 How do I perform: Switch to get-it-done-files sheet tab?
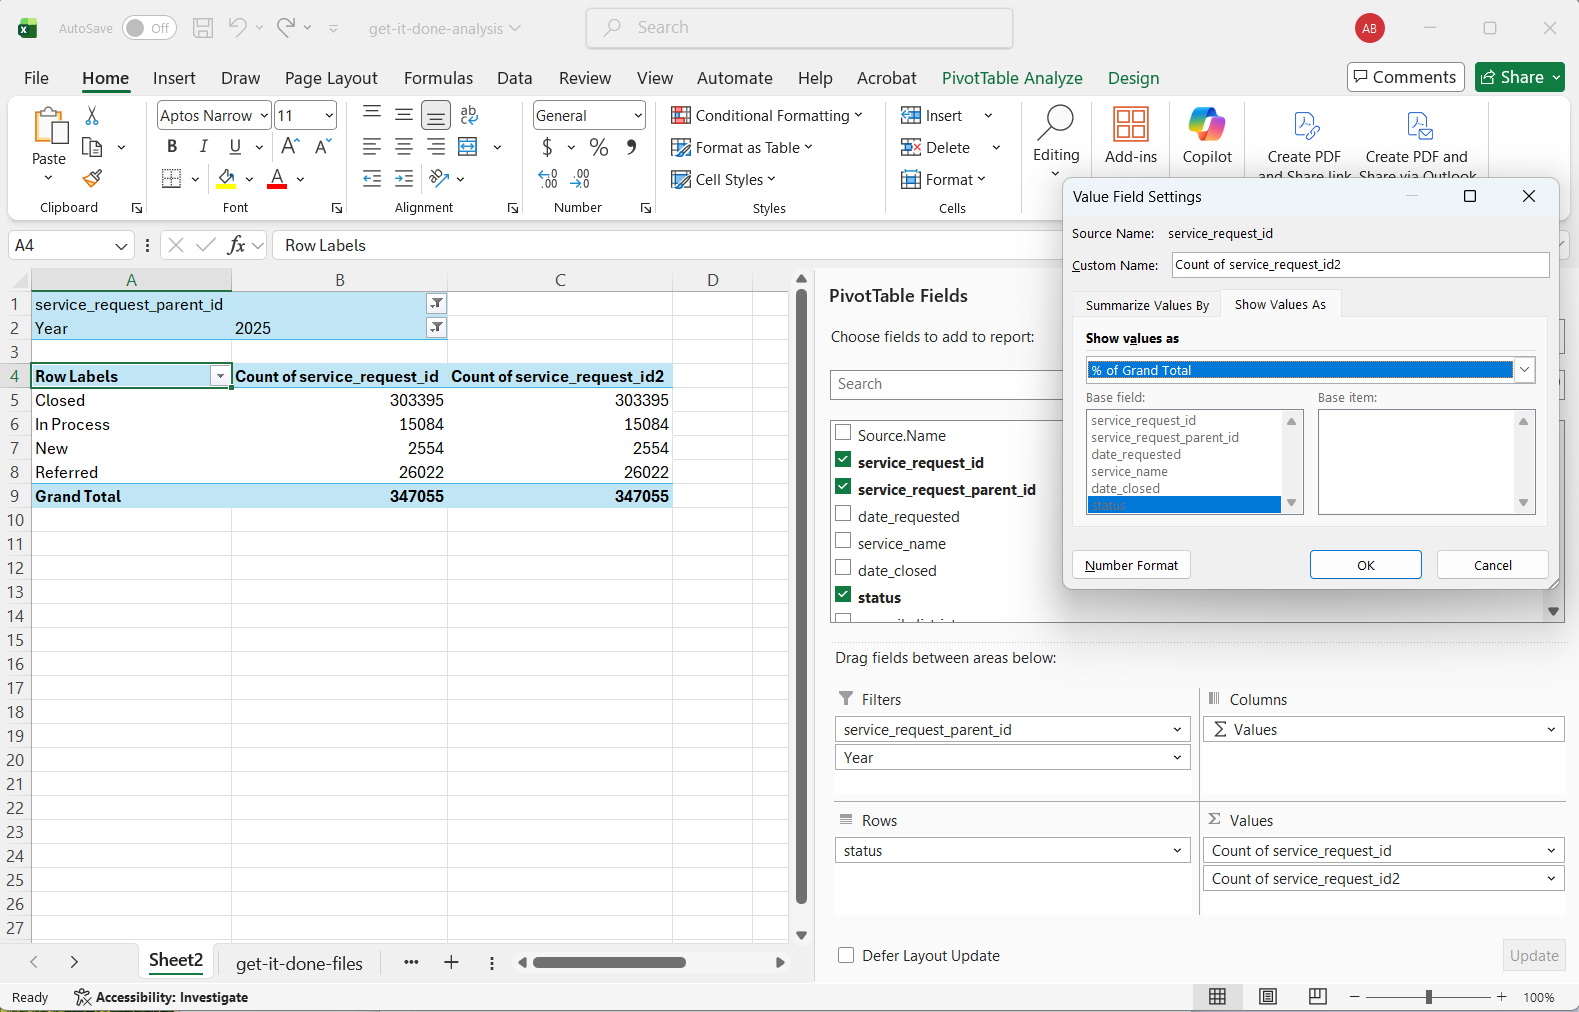299,963
